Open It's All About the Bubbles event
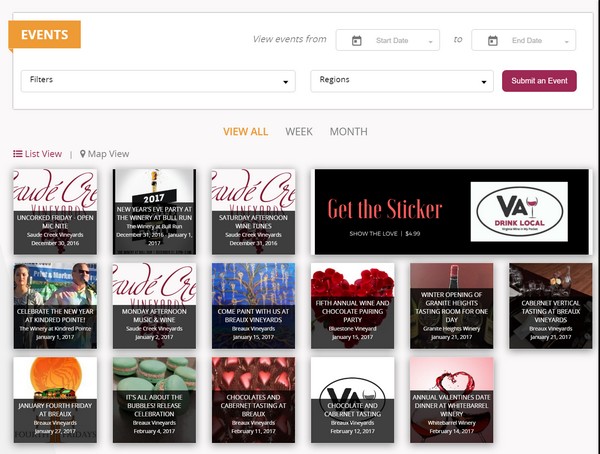600x454 pixels. (x=154, y=400)
